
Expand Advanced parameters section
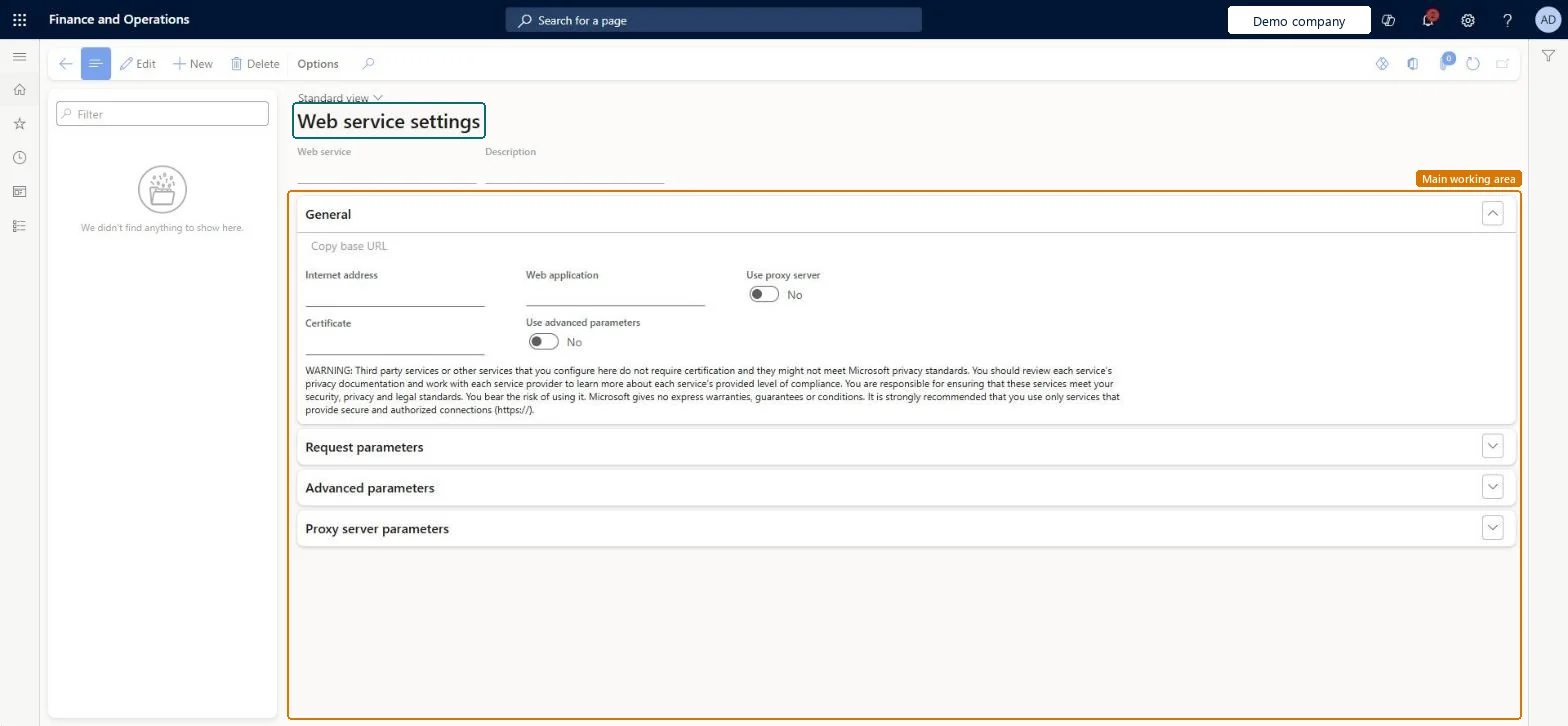click(1492, 487)
